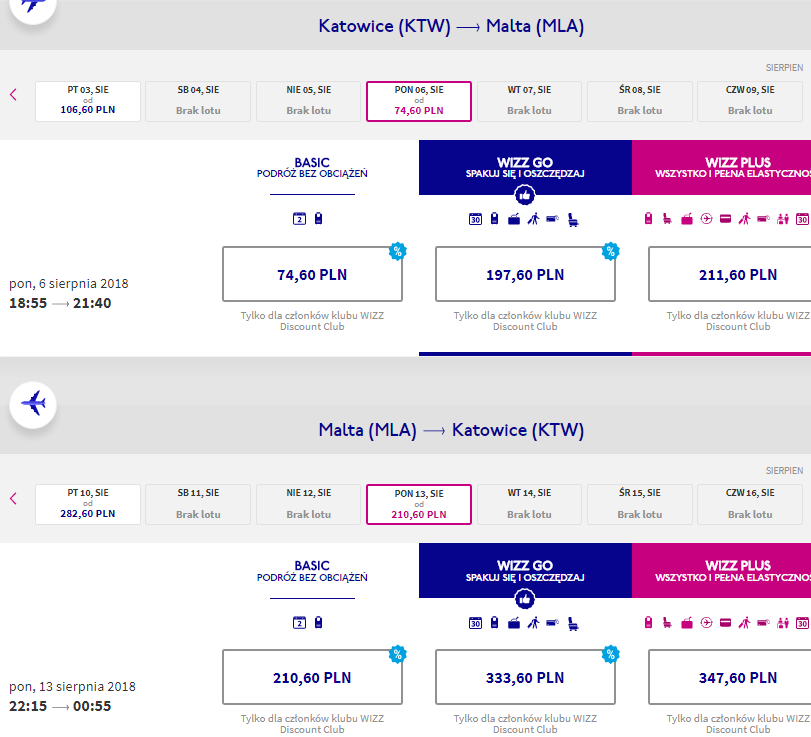Viewport: 811px width, 737px height.
Task: Click the 'Katowice (KTW) → Malta (MLA)' heading
Action: (x=451, y=26)
